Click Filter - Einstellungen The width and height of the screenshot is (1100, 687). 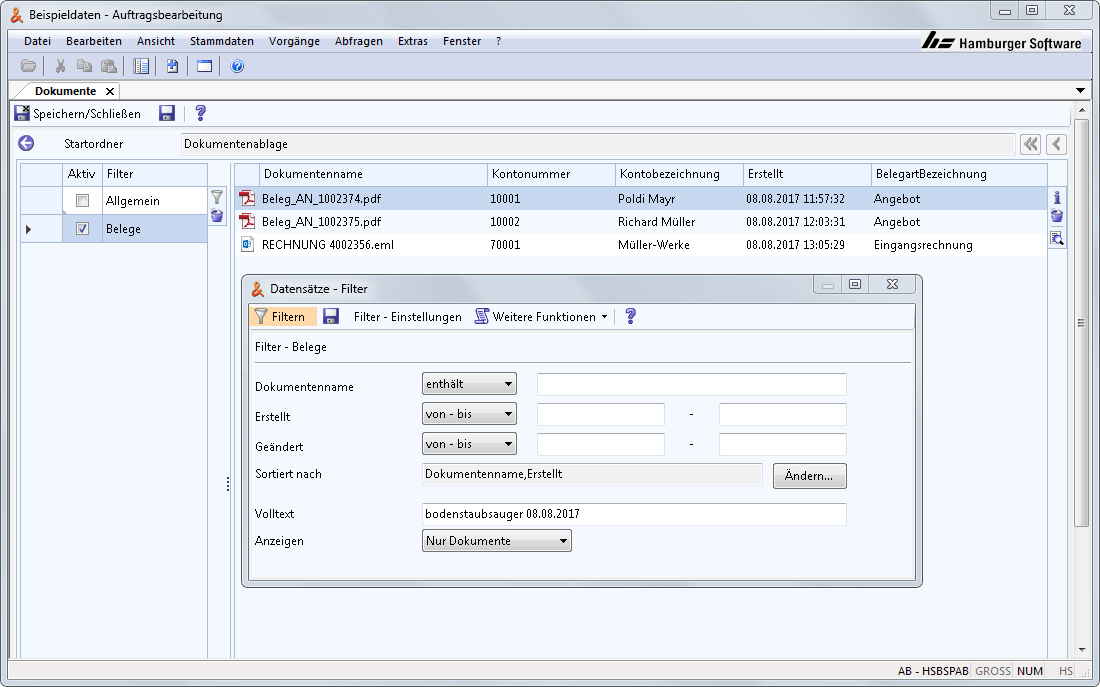pos(408,316)
